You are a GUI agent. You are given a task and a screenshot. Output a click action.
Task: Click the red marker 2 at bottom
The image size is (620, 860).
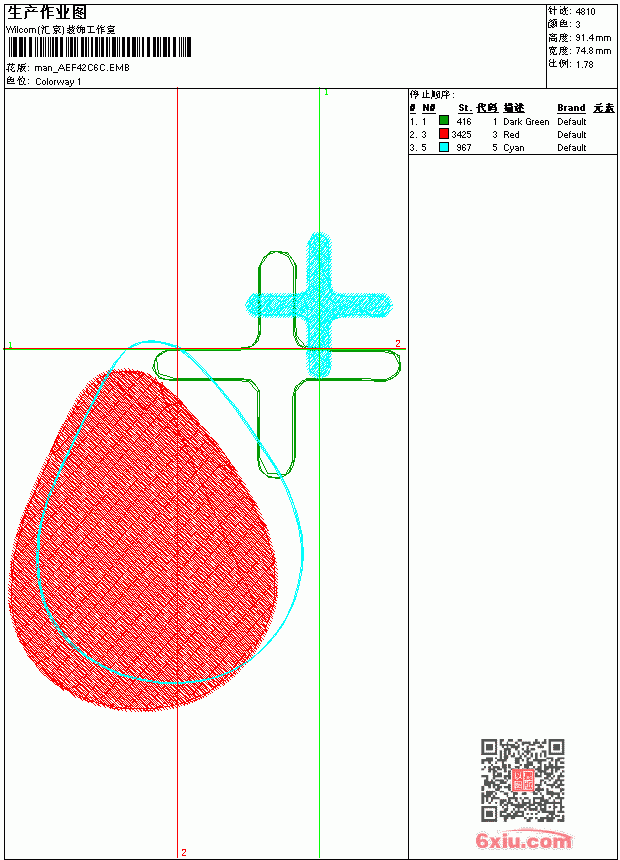184,852
